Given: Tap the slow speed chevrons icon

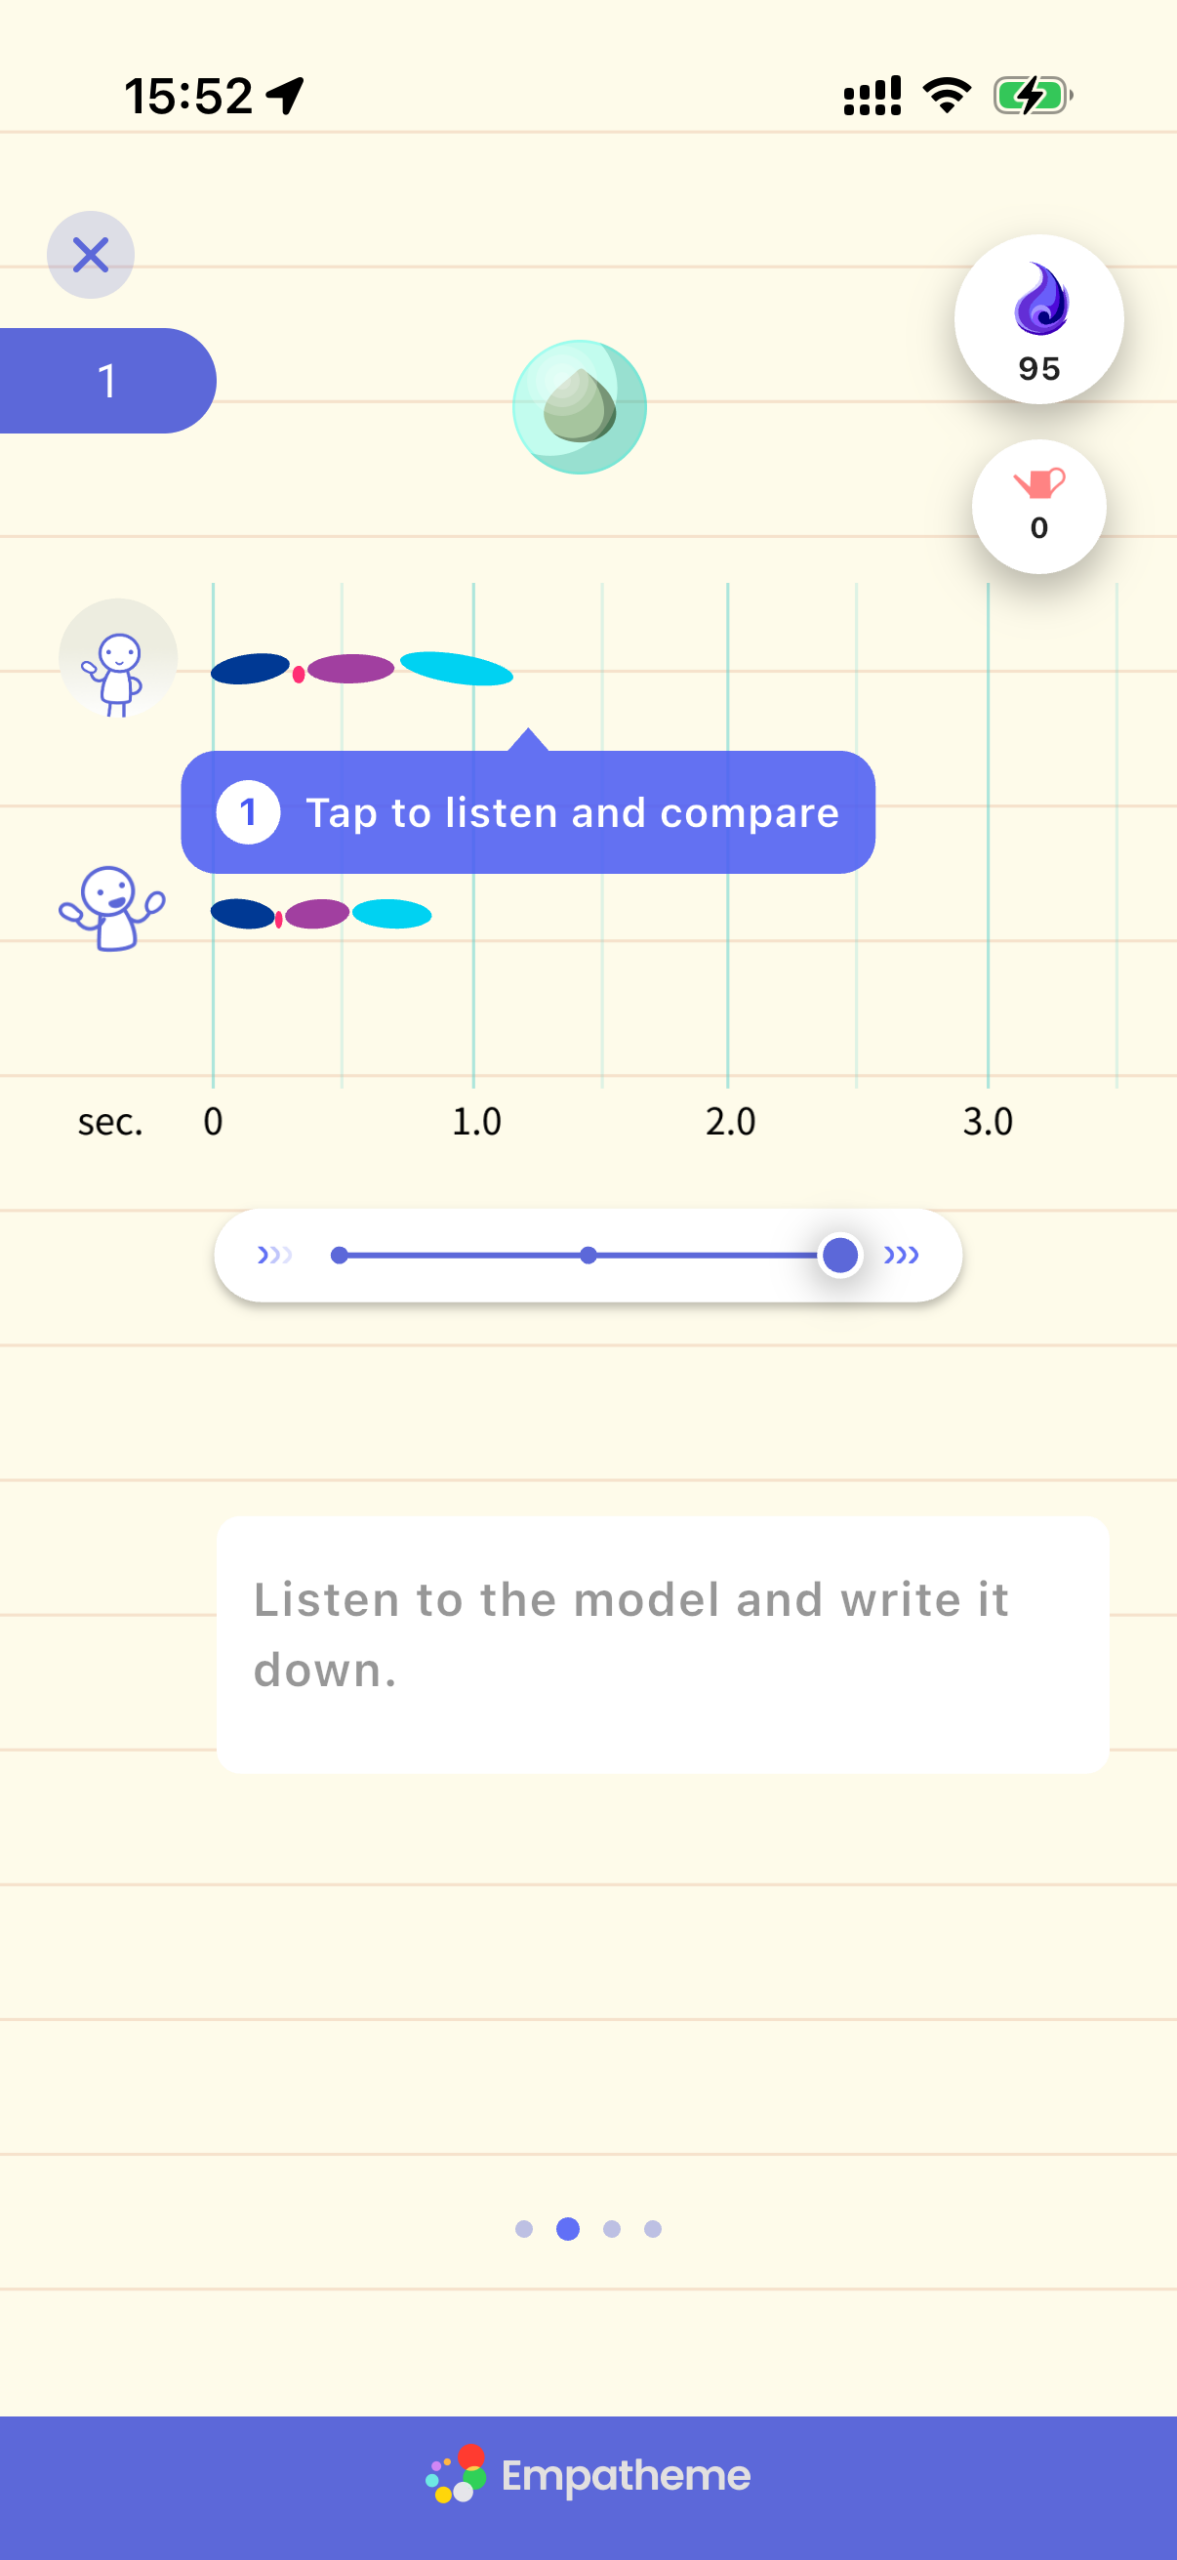Looking at the screenshot, I should (274, 1254).
